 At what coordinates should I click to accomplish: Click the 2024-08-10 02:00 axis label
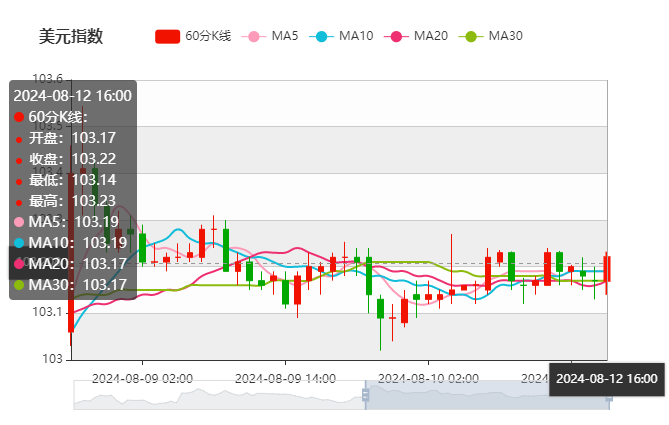point(428,378)
